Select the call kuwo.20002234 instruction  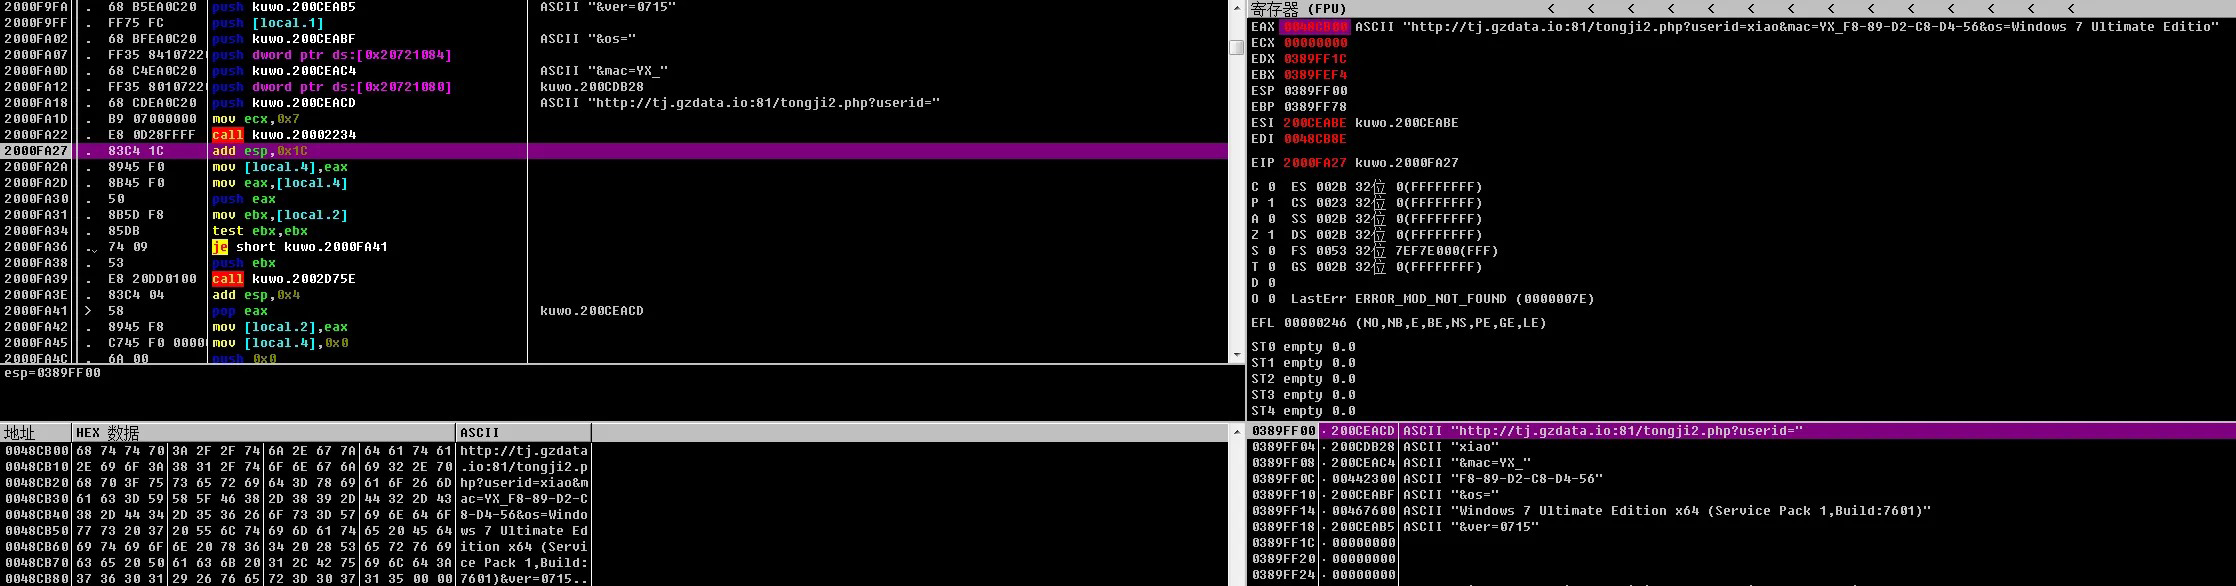284,135
